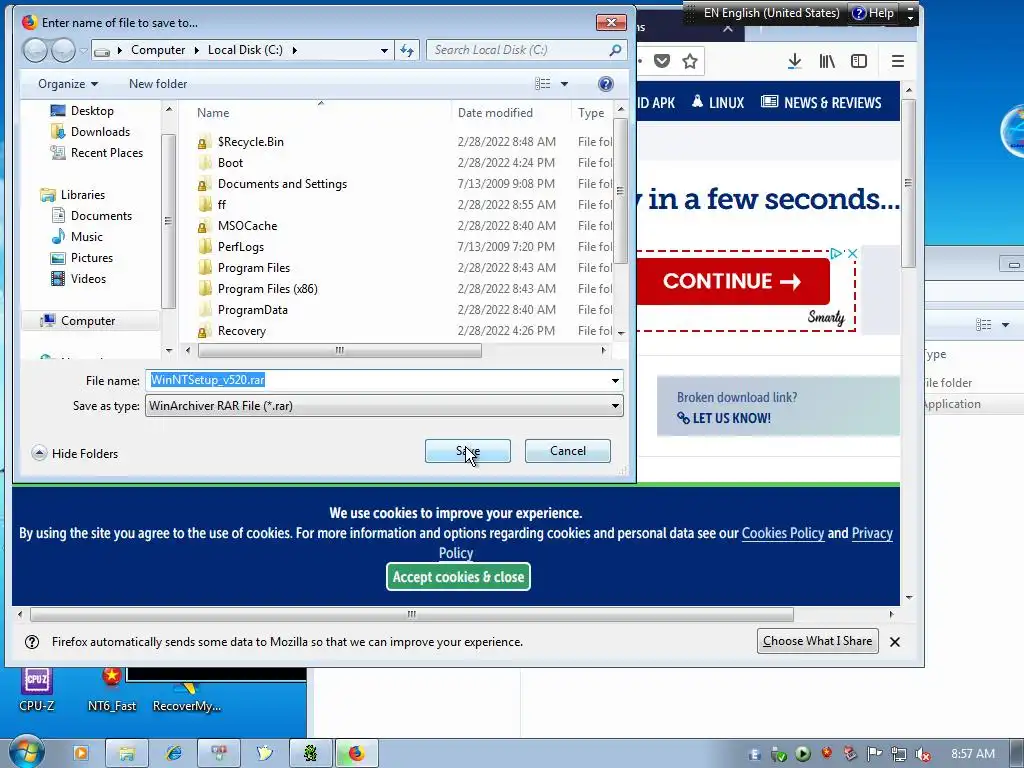
Task: Select Desktop in navigation pane
Action: point(92,111)
